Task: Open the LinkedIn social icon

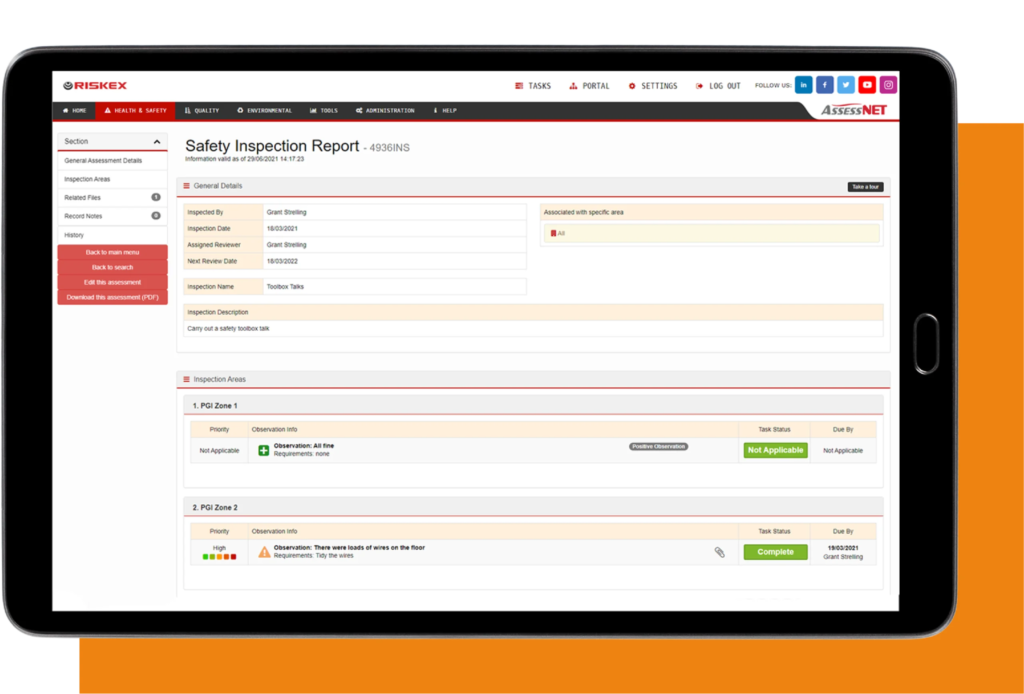Action: coord(804,85)
